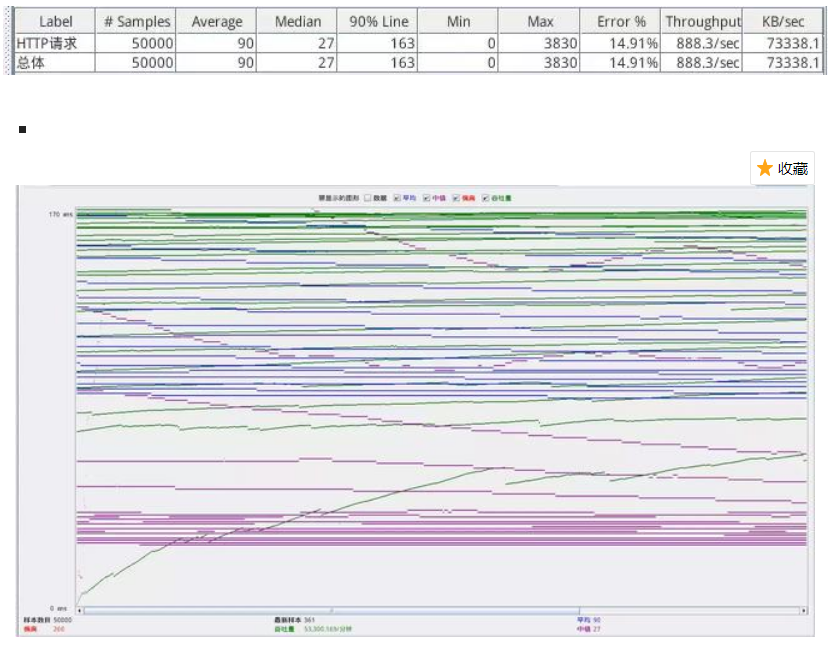Click the 0 ms axis label
The image size is (835, 649).
point(59,608)
